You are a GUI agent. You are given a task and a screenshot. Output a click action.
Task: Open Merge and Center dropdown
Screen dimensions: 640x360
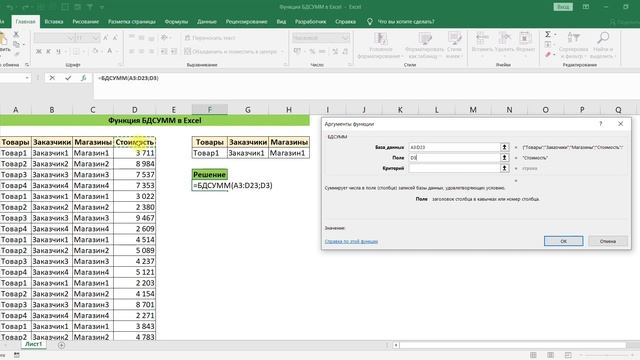pos(282,51)
